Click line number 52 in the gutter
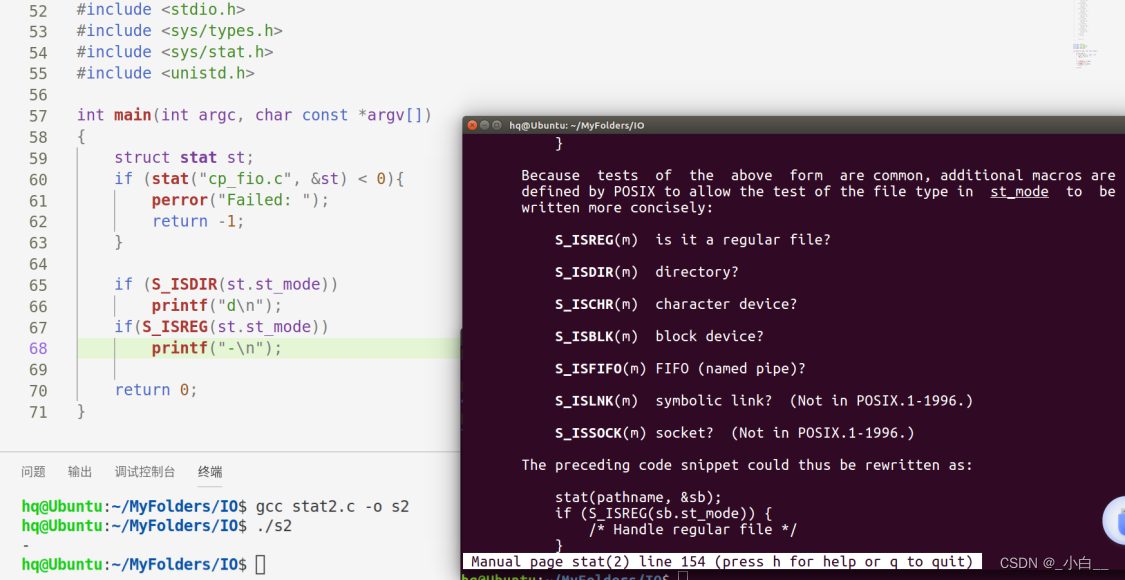Screen dimensions: 1125x580 (x=38, y=11)
